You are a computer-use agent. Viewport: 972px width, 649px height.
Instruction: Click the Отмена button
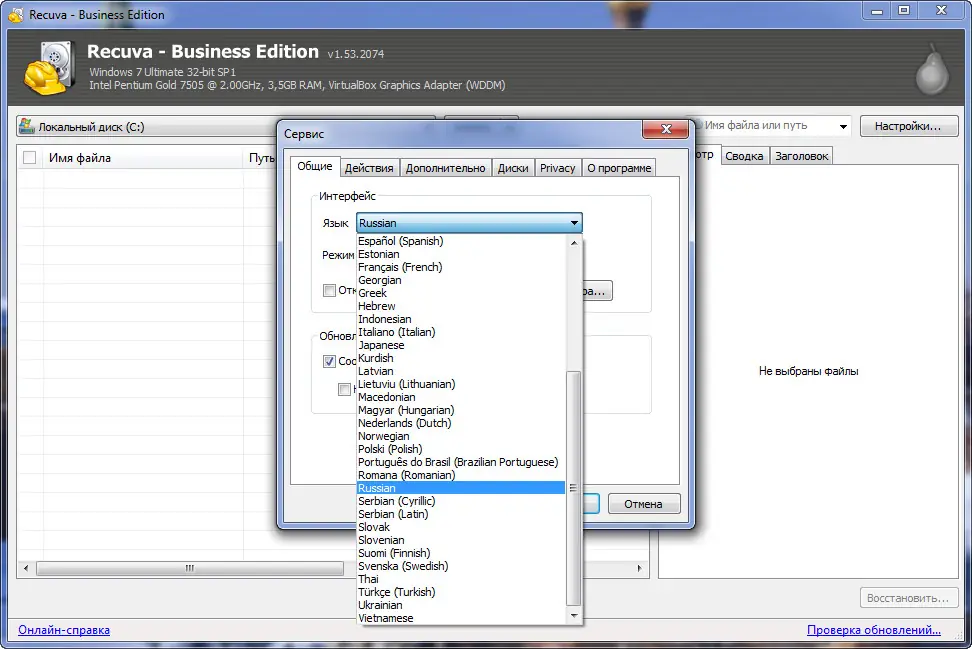tap(643, 504)
